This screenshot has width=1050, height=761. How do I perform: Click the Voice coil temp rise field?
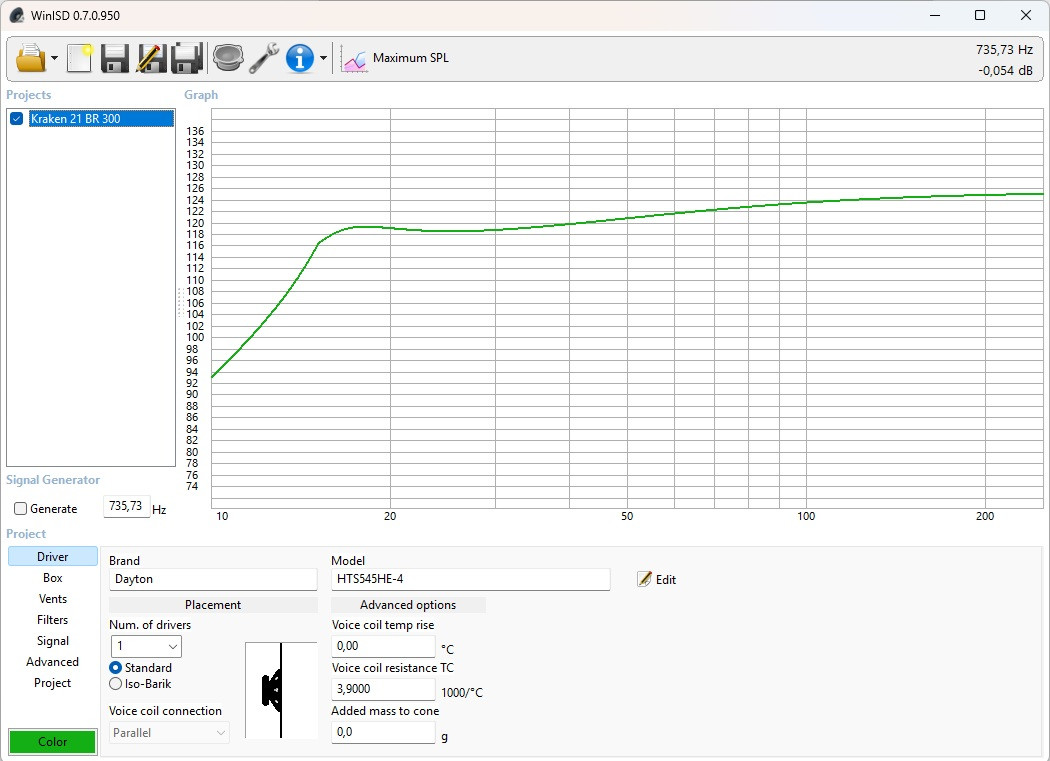coord(383,646)
